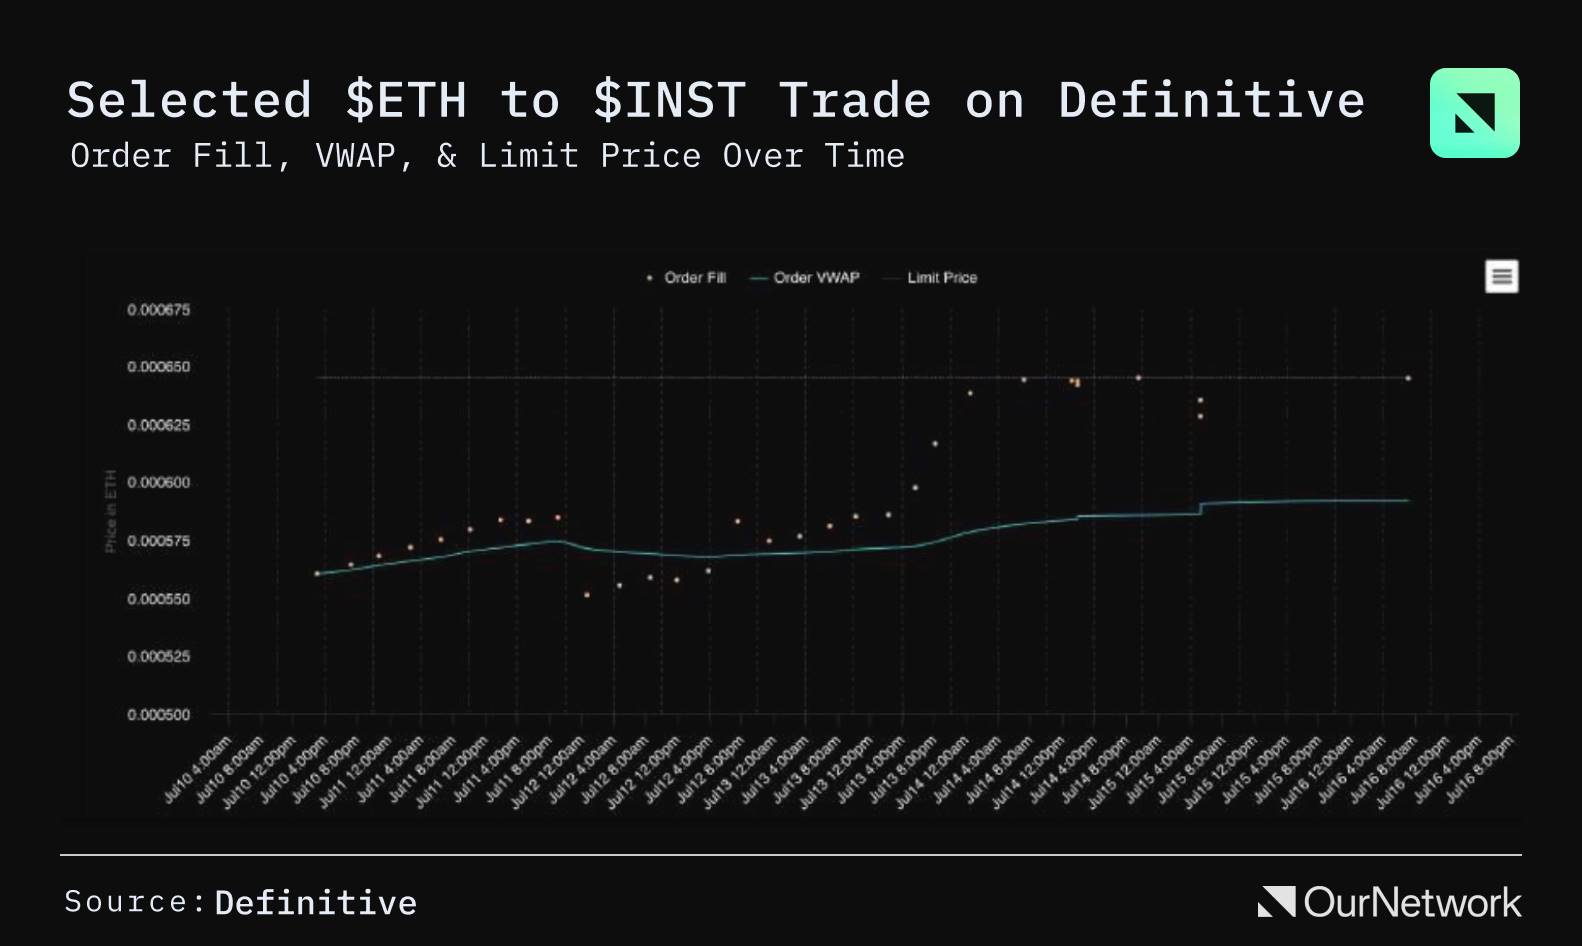Click the 0.000575 y-axis label
This screenshot has height=946, width=1582.
[158, 541]
